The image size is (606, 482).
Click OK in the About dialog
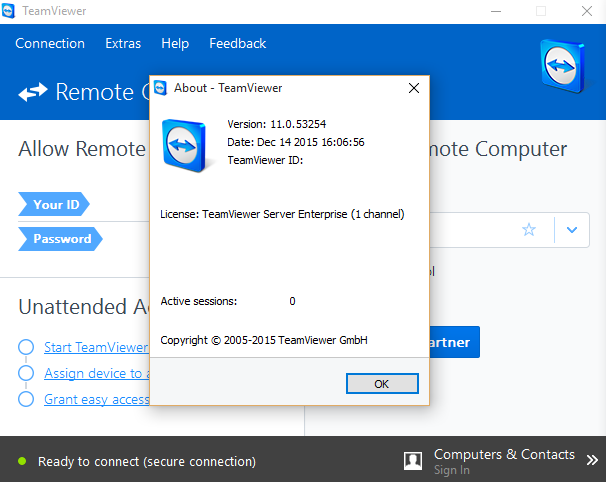(382, 383)
